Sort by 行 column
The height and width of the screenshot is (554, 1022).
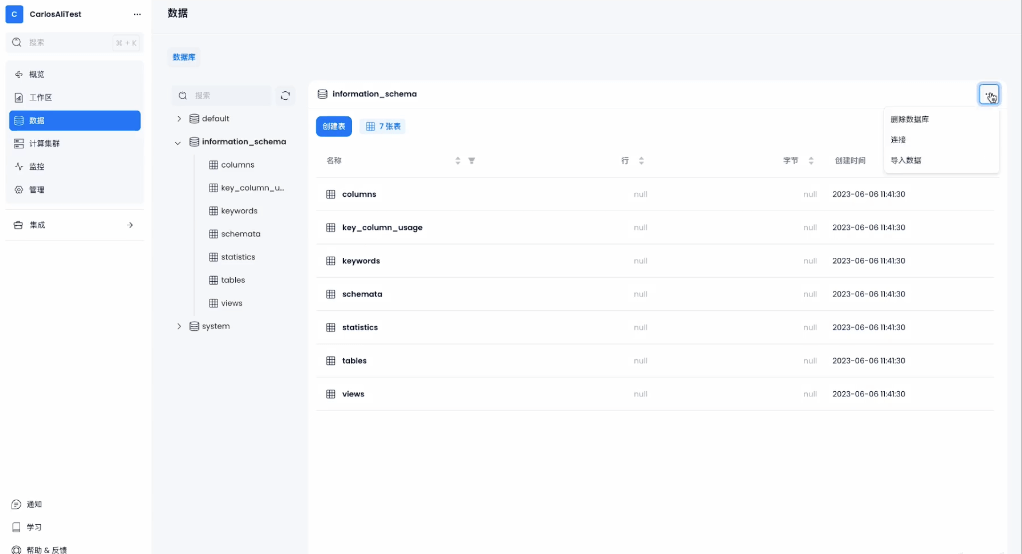pos(641,161)
